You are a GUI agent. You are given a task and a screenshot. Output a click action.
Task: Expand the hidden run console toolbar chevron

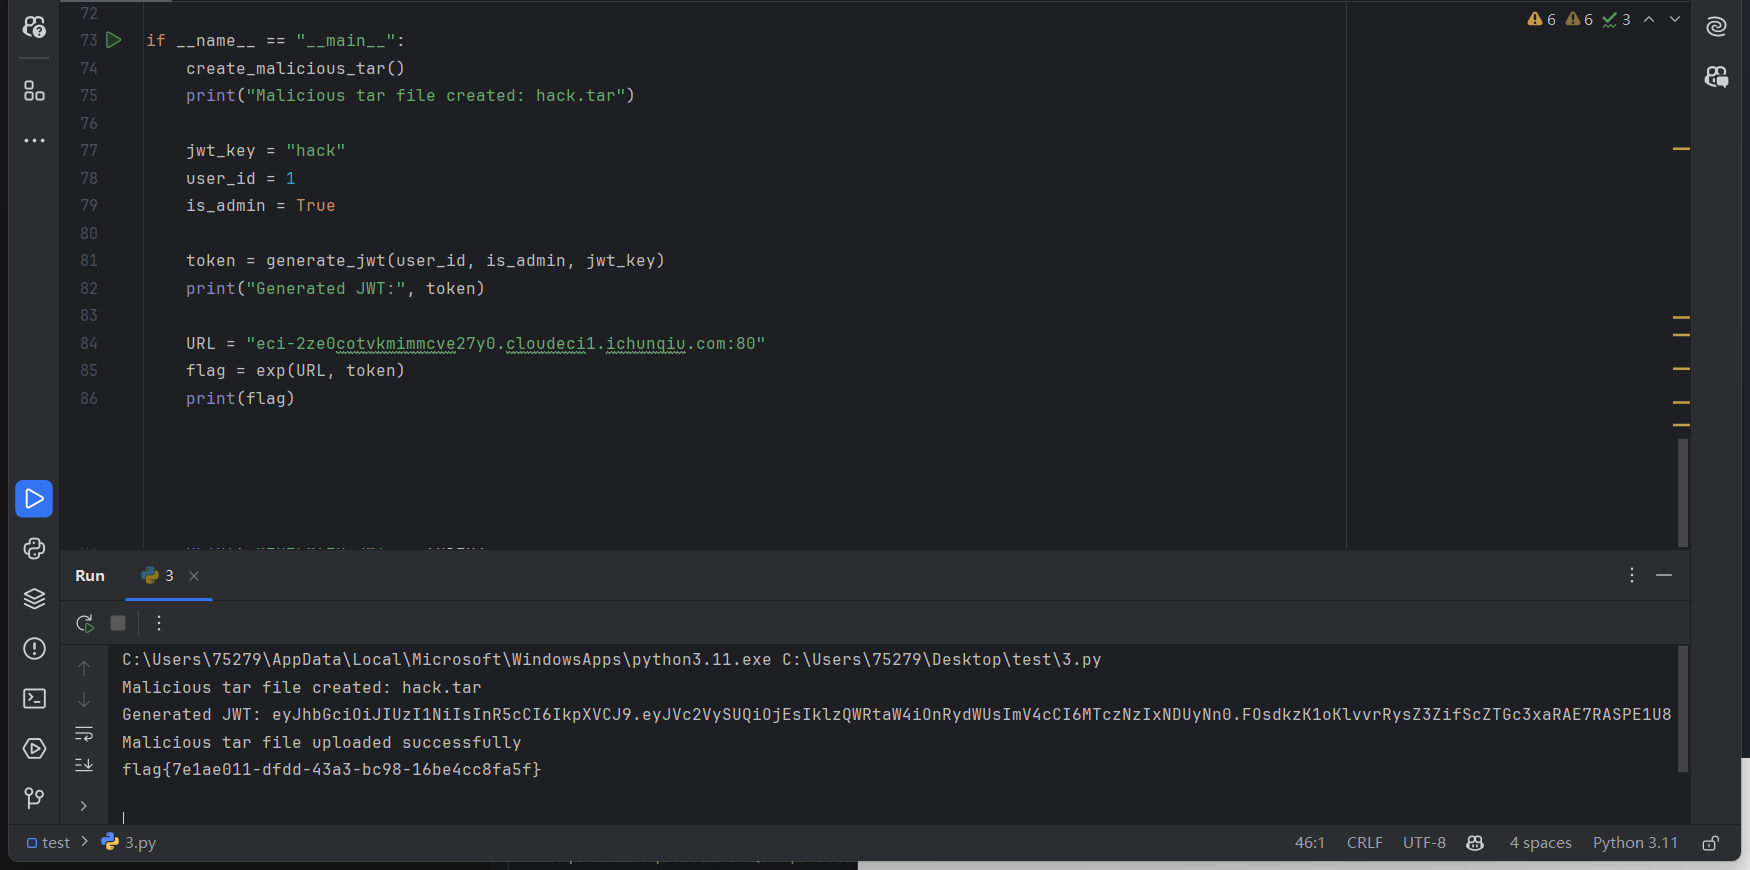(84, 806)
